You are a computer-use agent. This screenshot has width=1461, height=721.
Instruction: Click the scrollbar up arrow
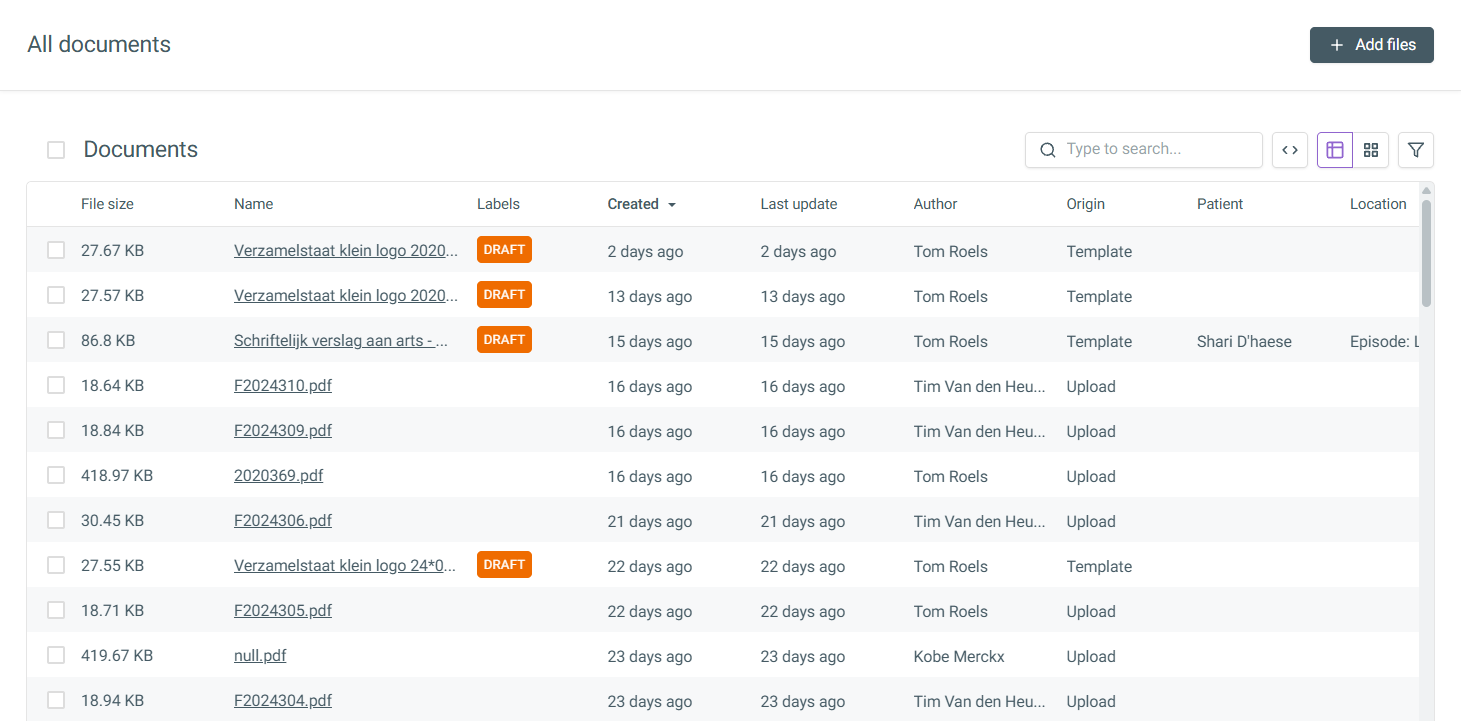[1426, 191]
